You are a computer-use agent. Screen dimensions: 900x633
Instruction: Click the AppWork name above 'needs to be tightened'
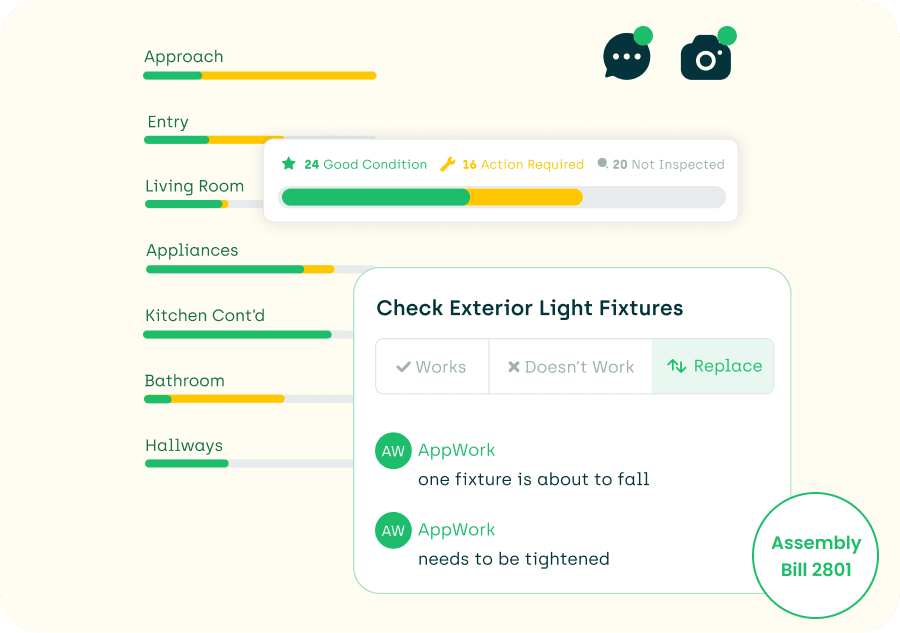coord(456,530)
